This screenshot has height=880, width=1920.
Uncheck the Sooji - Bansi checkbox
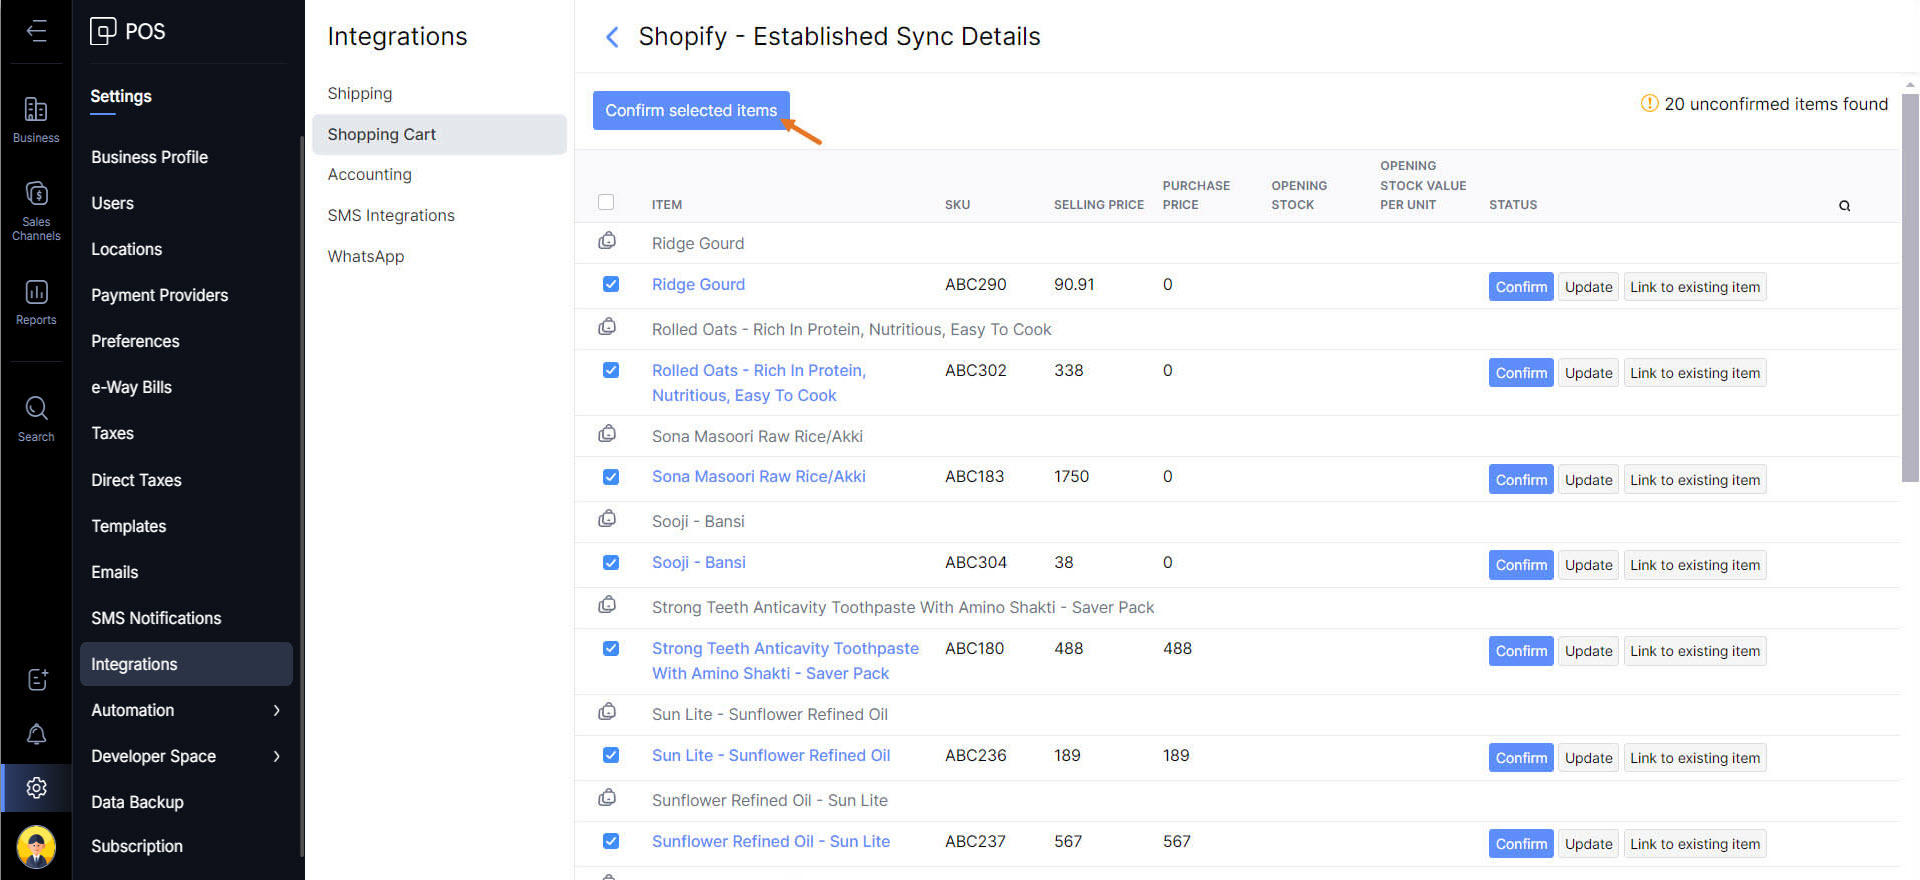611,562
